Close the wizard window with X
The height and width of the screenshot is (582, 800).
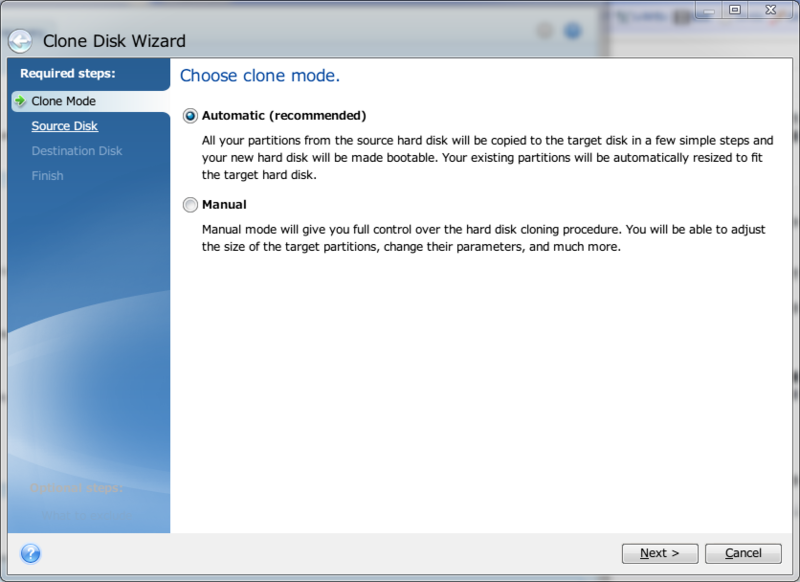[x=770, y=10]
